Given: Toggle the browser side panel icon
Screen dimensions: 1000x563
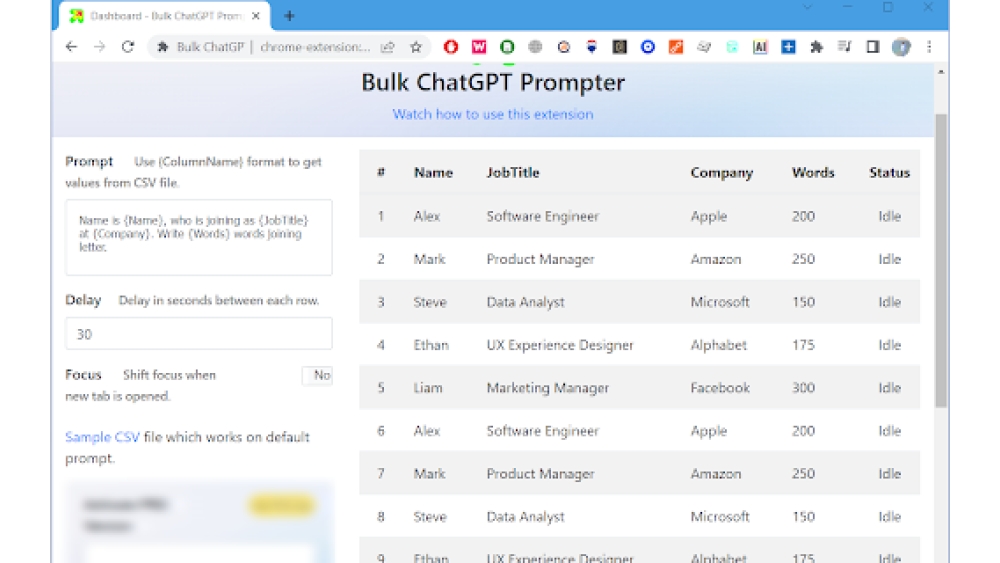Looking at the screenshot, I should tap(872, 47).
